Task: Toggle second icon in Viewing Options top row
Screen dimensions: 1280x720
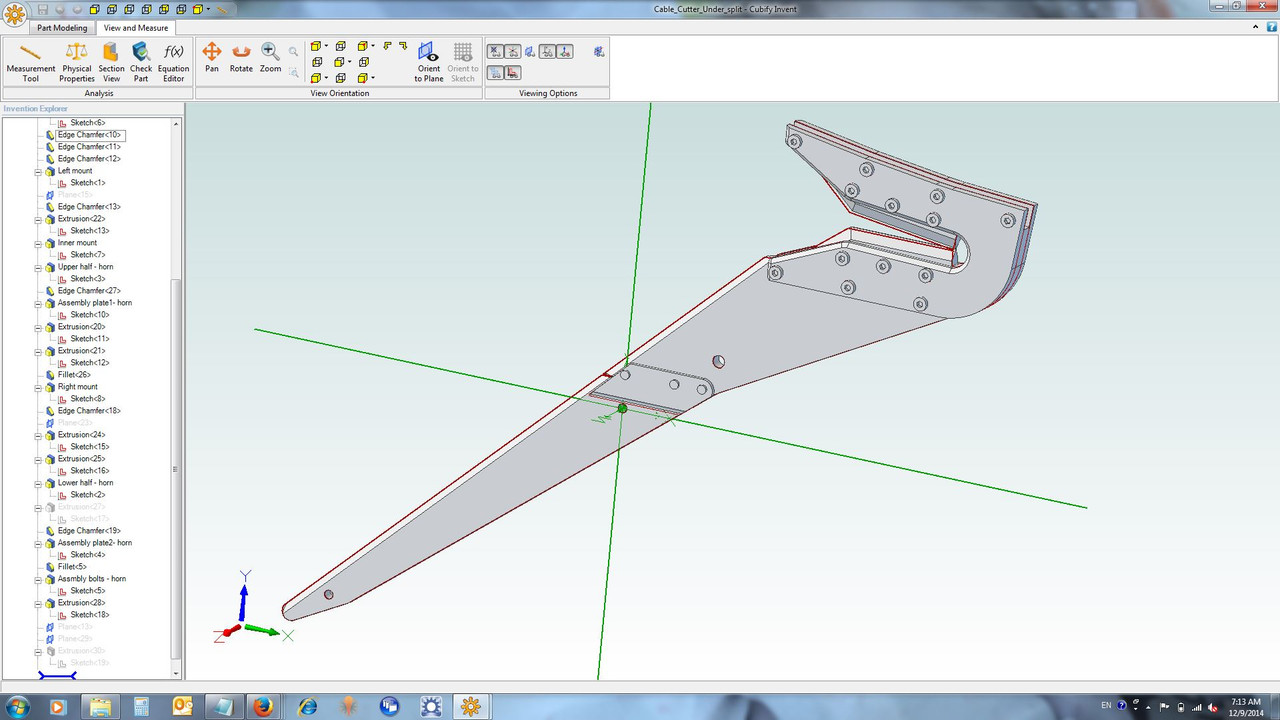Action: tap(512, 51)
